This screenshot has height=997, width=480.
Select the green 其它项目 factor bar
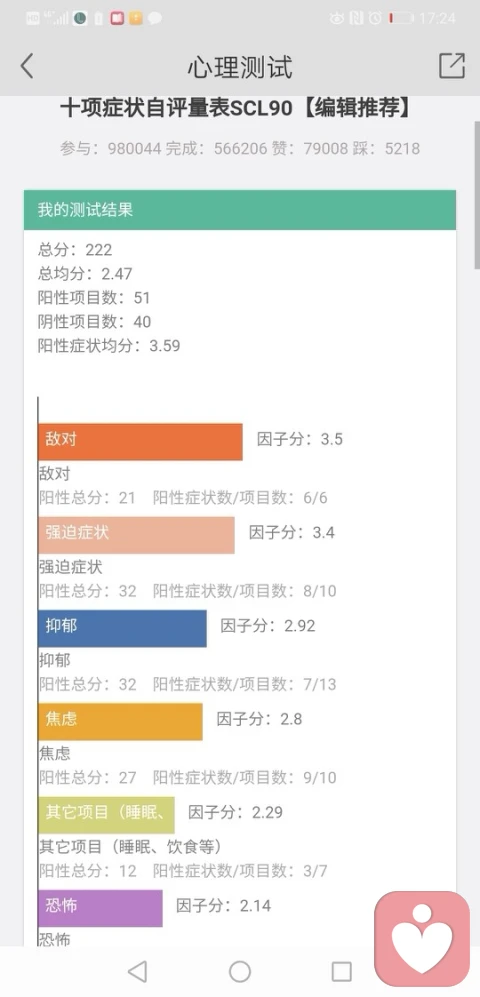click(106, 815)
